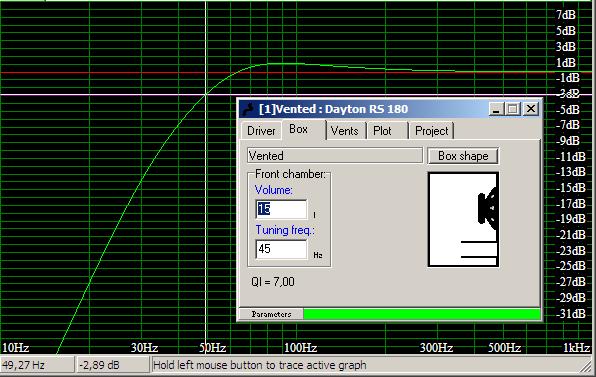
Task: Click the Tuning freq. input field
Action: (x=281, y=249)
